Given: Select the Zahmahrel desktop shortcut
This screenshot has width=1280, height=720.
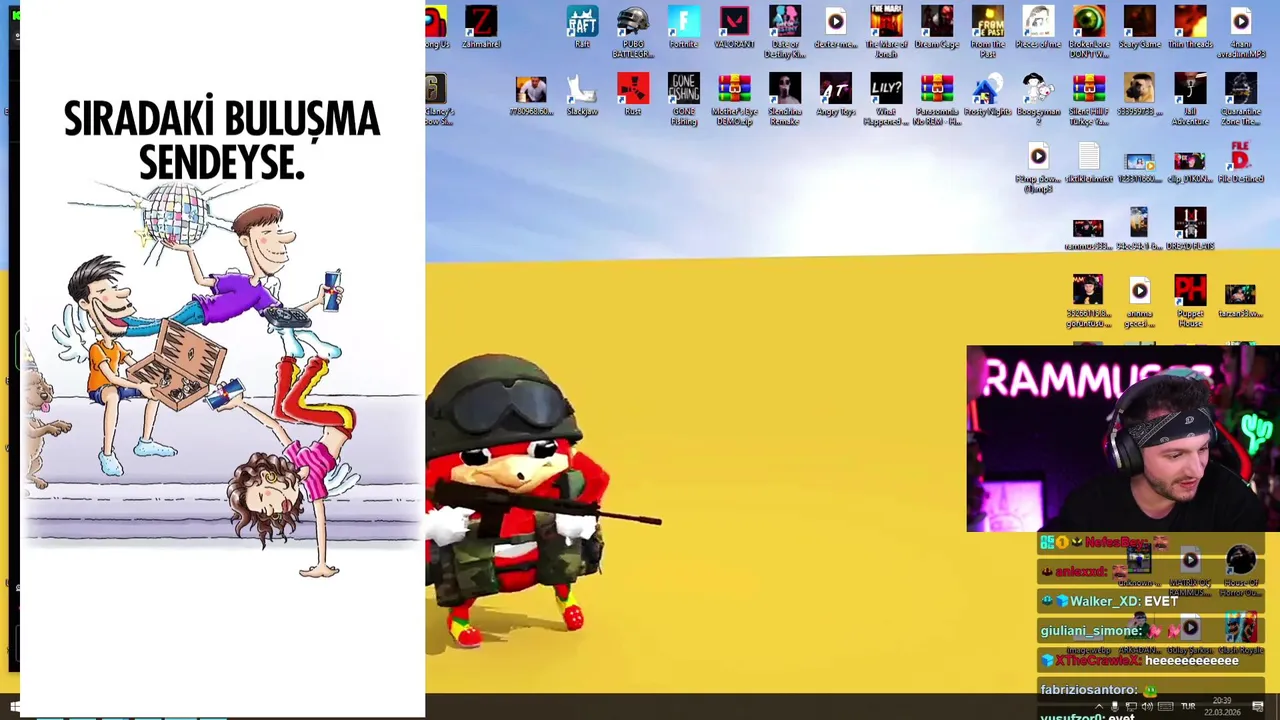Looking at the screenshot, I should tap(481, 28).
